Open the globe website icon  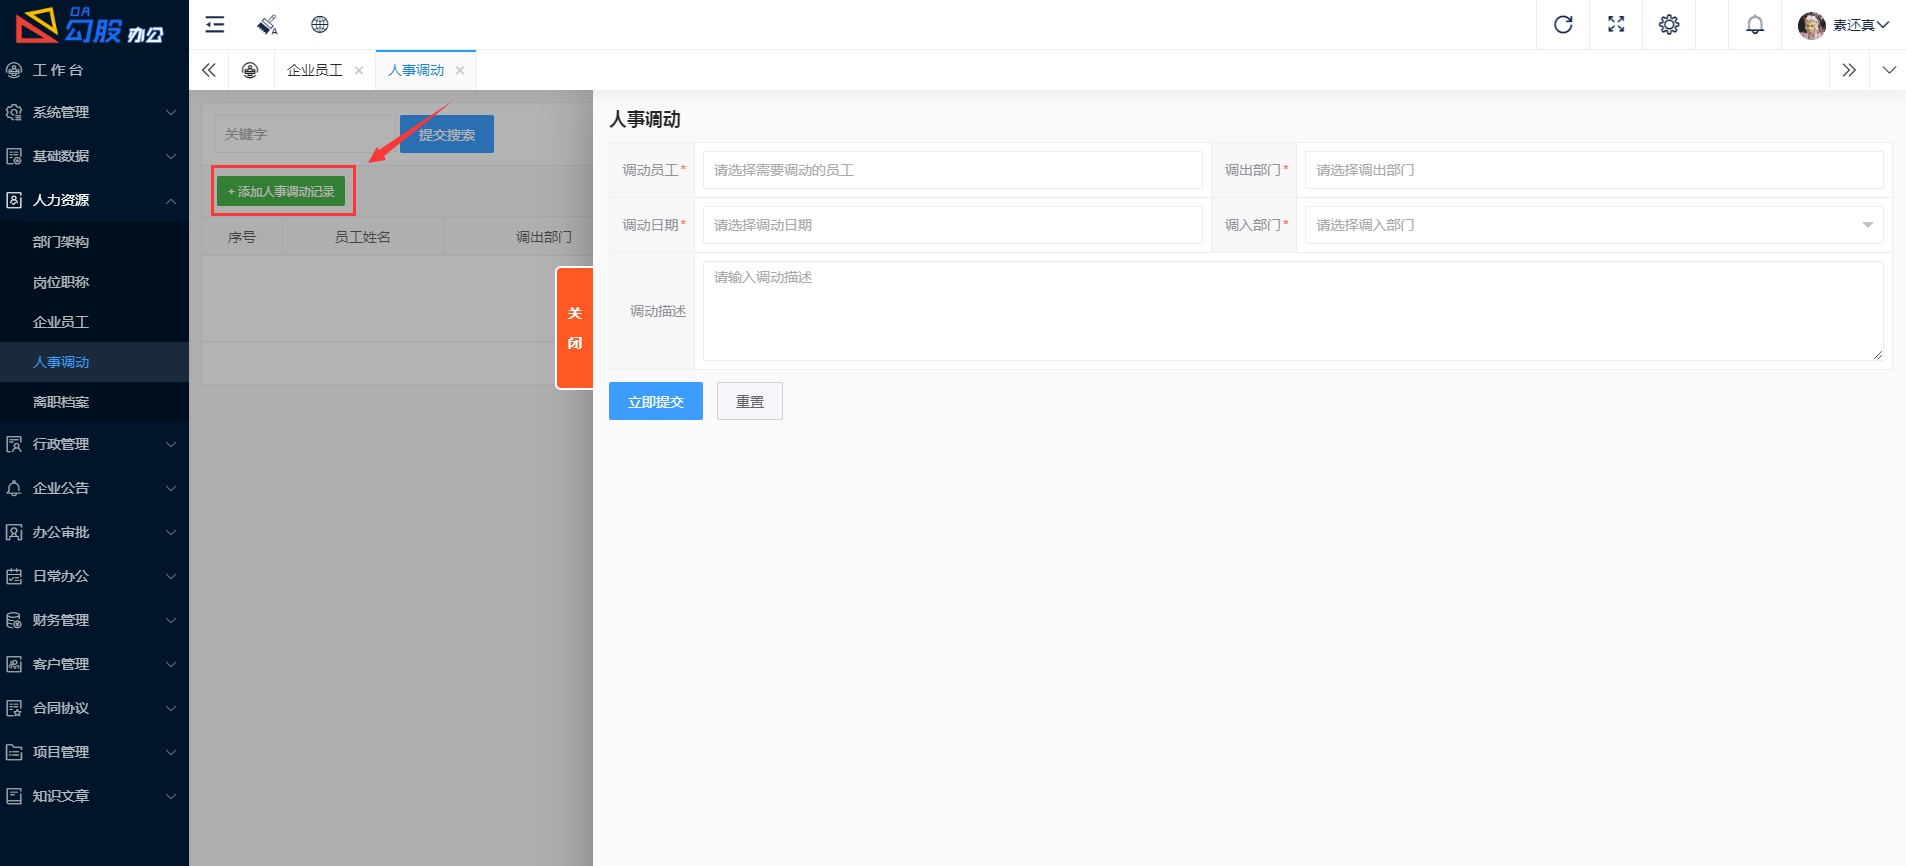tap(320, 25)
